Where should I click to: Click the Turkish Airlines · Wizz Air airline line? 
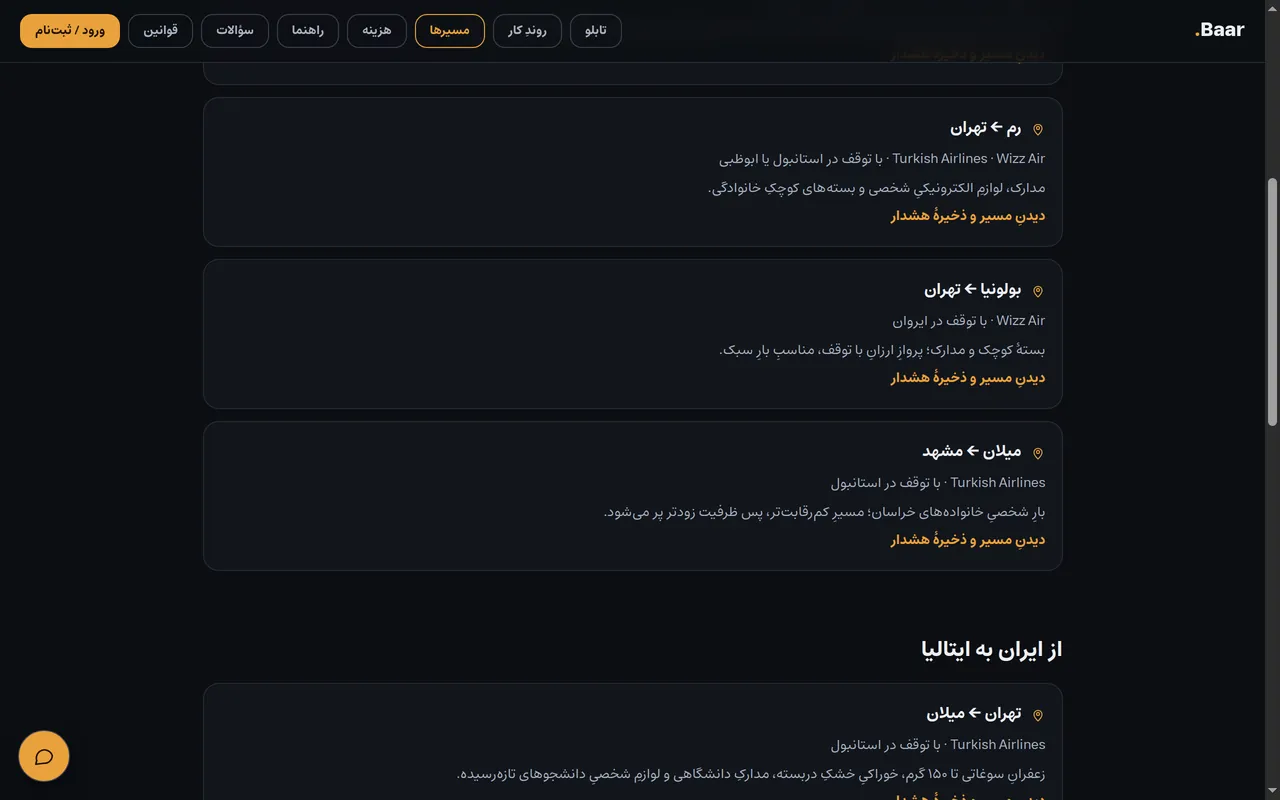pos(882,159)
